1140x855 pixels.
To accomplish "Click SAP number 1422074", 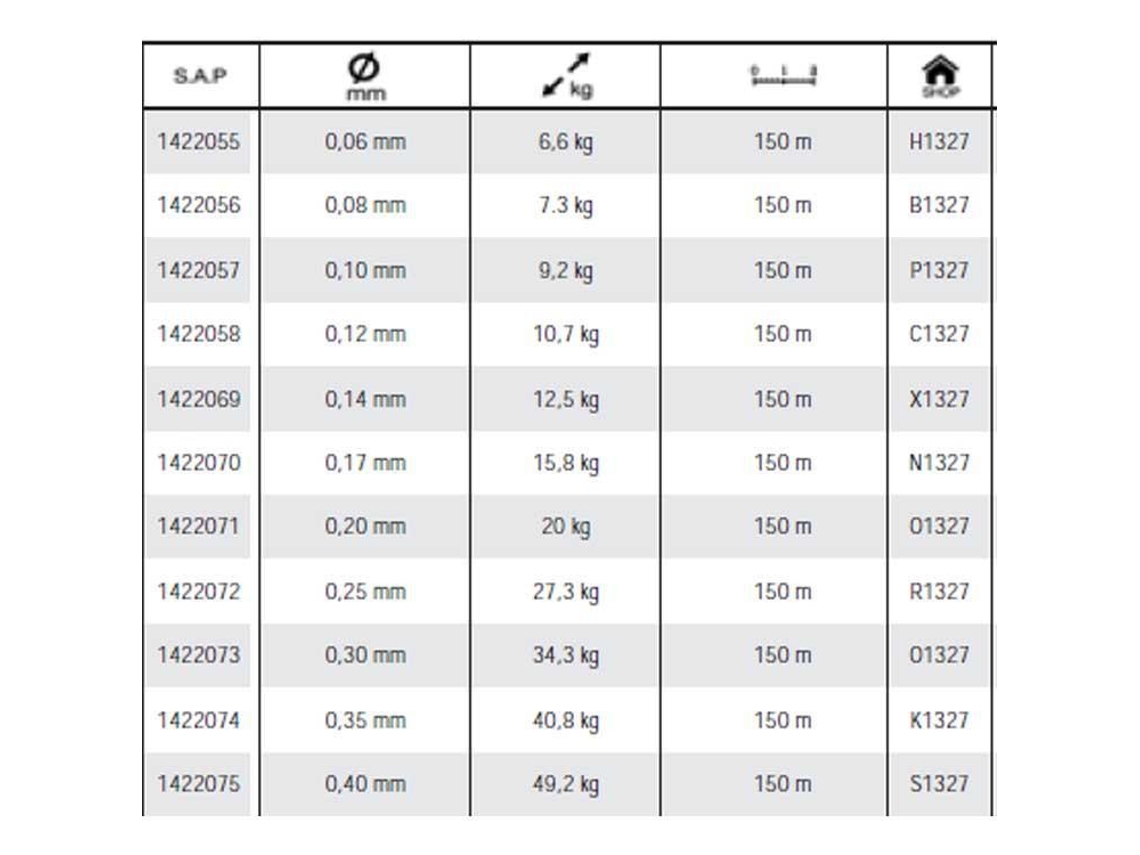I will click(x=198, y=720).
